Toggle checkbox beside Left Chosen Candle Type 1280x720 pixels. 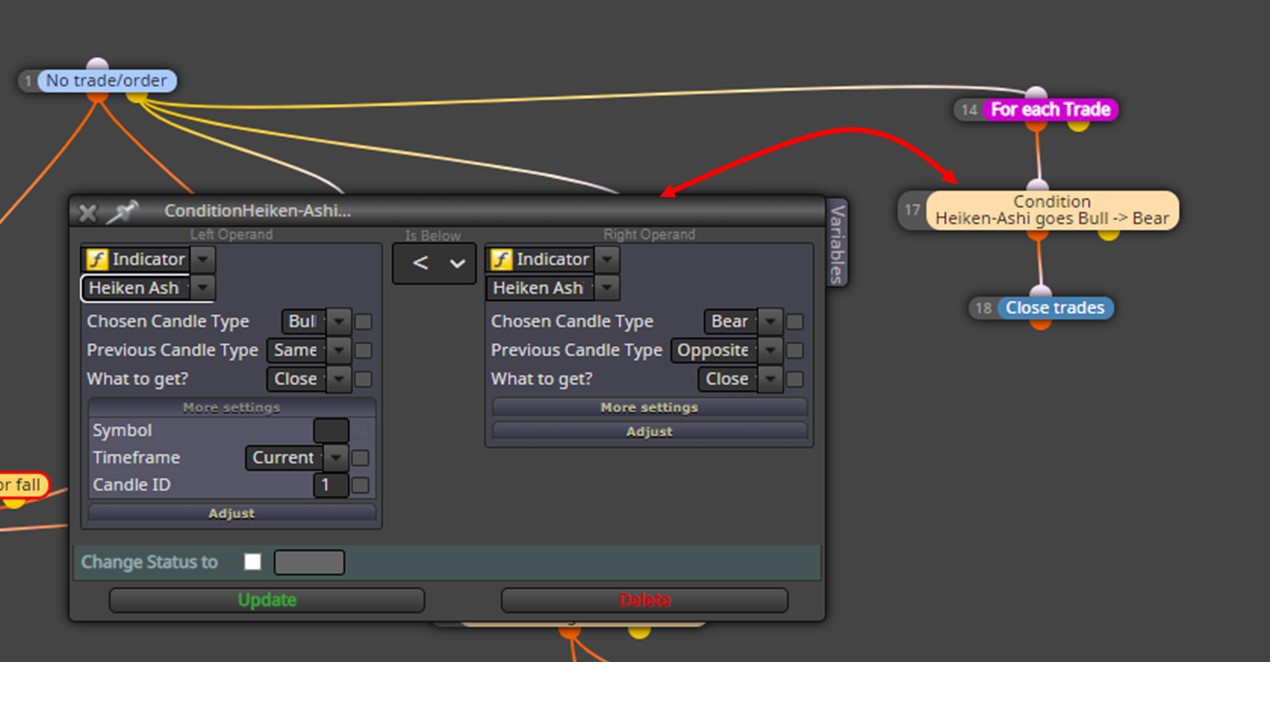[364, 322]
